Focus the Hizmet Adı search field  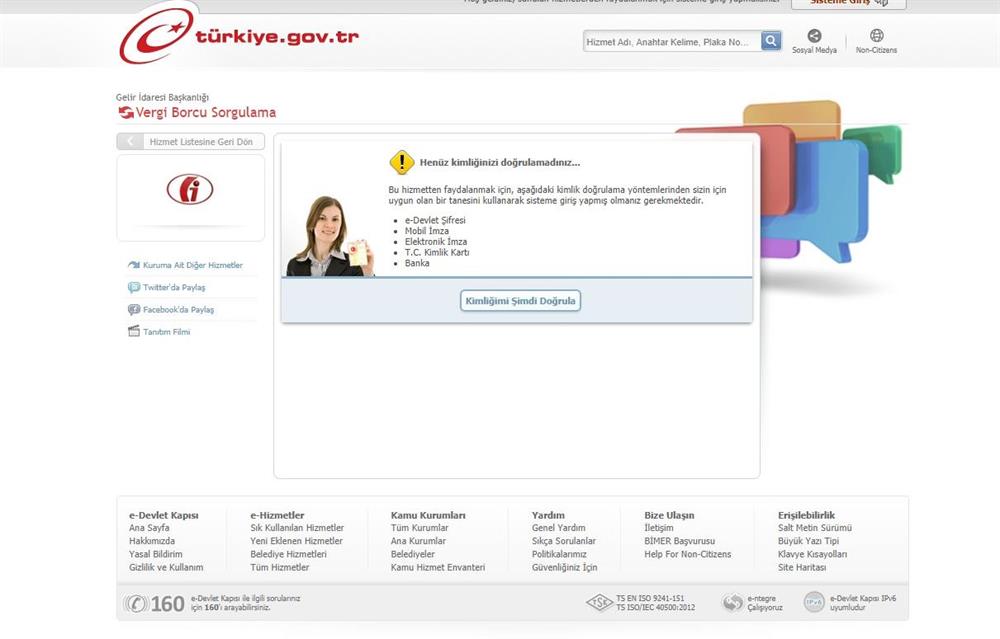click(672, 41)
